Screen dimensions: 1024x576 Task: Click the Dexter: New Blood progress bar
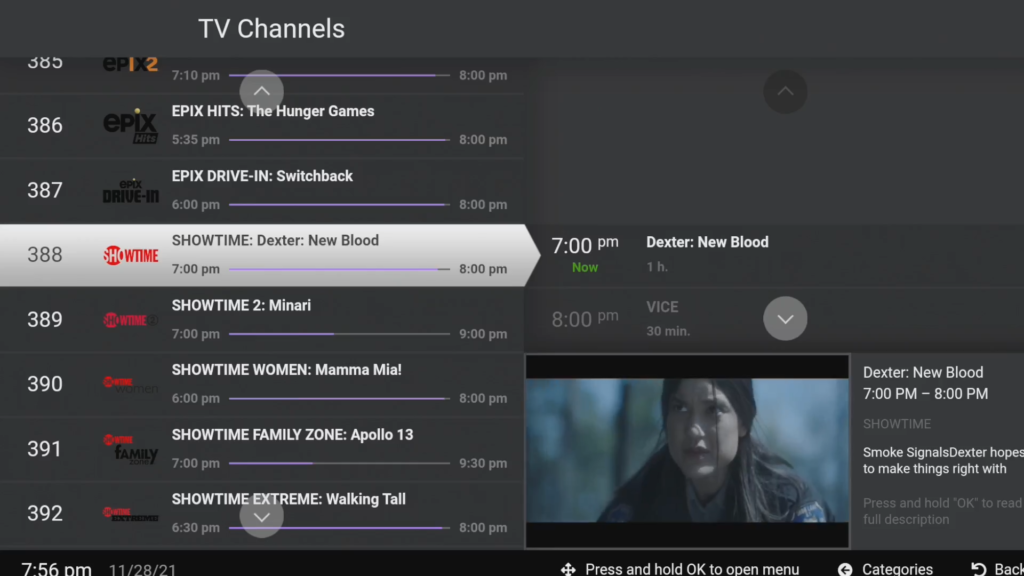point(340,269)
